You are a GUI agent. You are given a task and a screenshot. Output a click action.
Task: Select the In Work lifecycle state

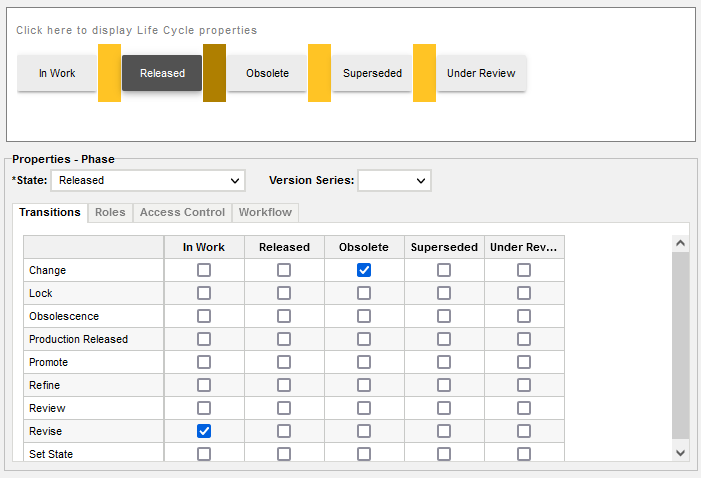(57, 73)
